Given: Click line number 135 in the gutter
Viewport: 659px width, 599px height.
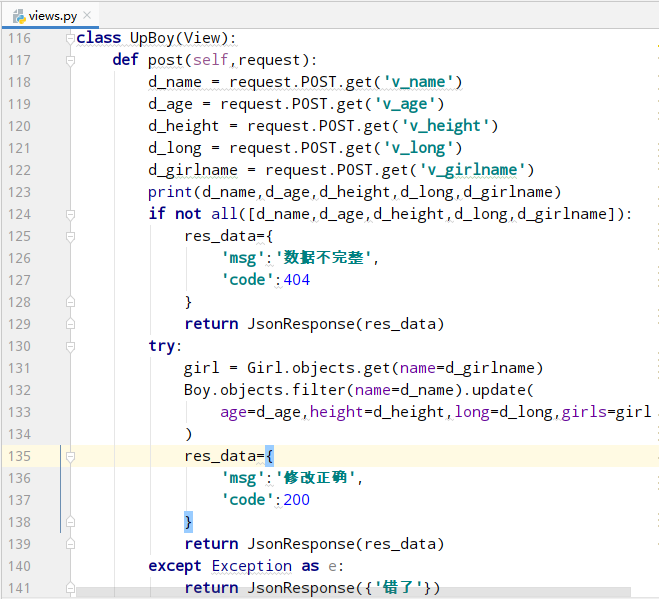Looking at the screenshot, I should [19, 456].
